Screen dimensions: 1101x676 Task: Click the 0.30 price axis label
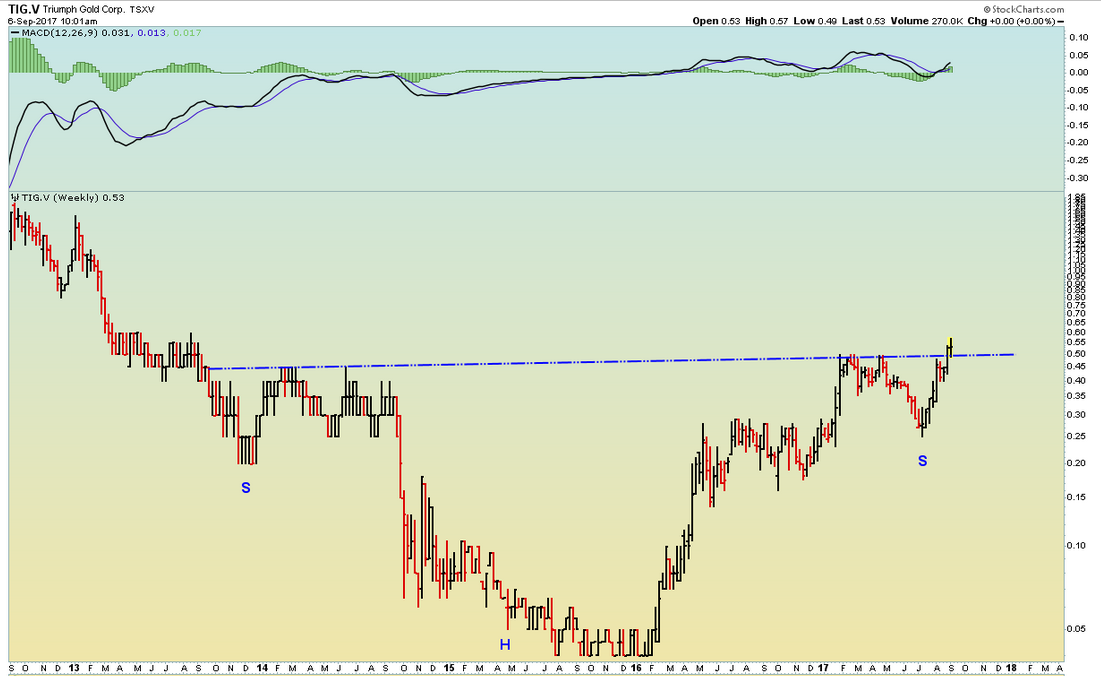(x=1076, y=415)
